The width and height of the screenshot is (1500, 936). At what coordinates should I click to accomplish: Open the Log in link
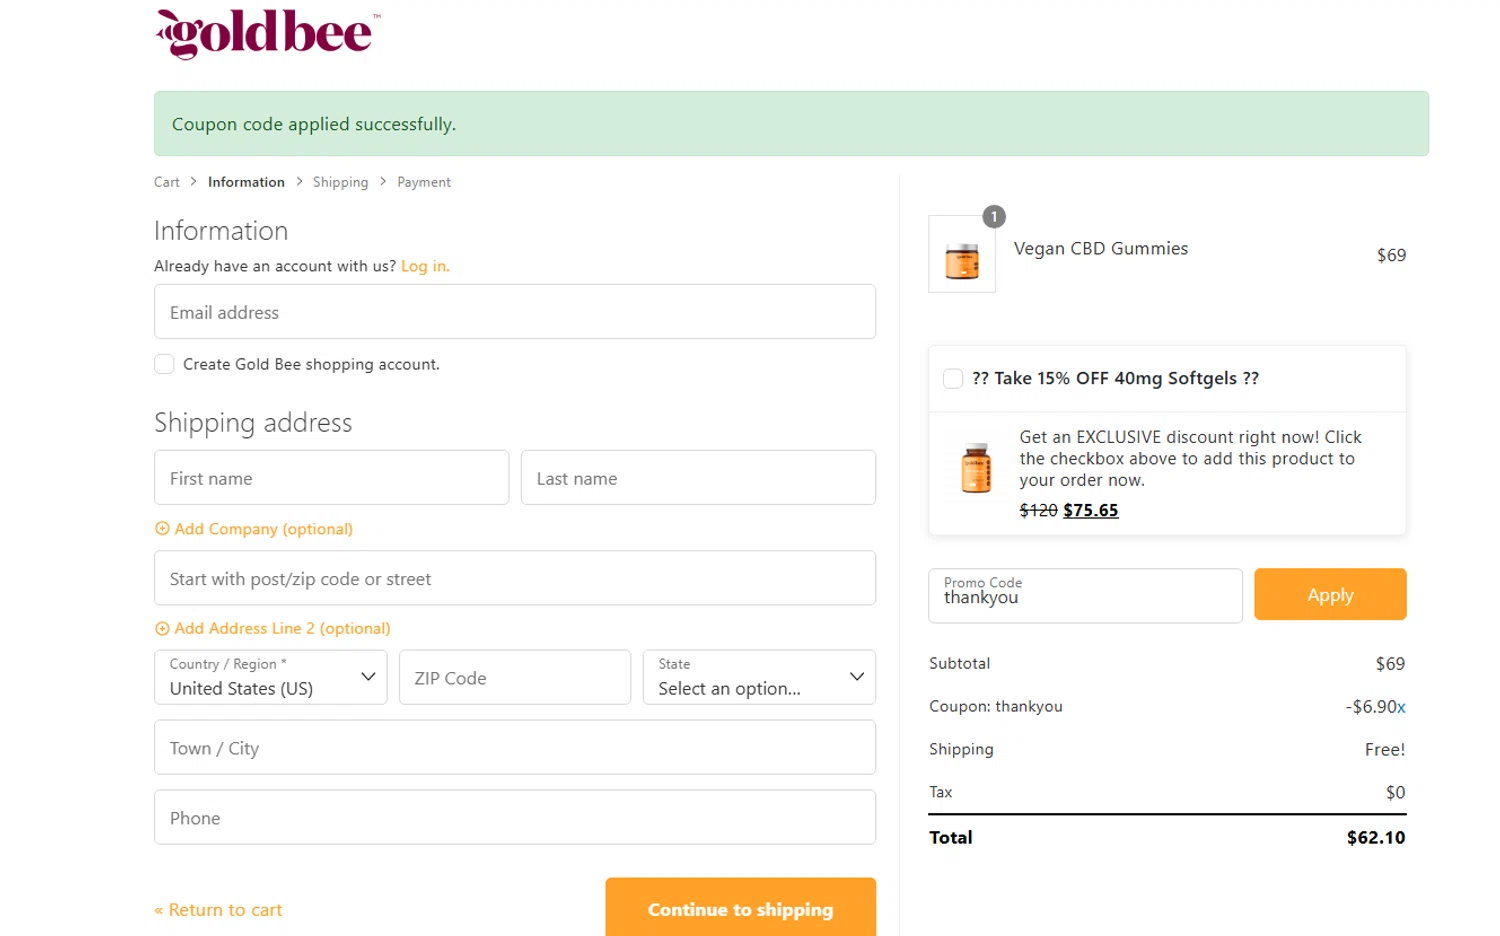(x=425, y=266)
